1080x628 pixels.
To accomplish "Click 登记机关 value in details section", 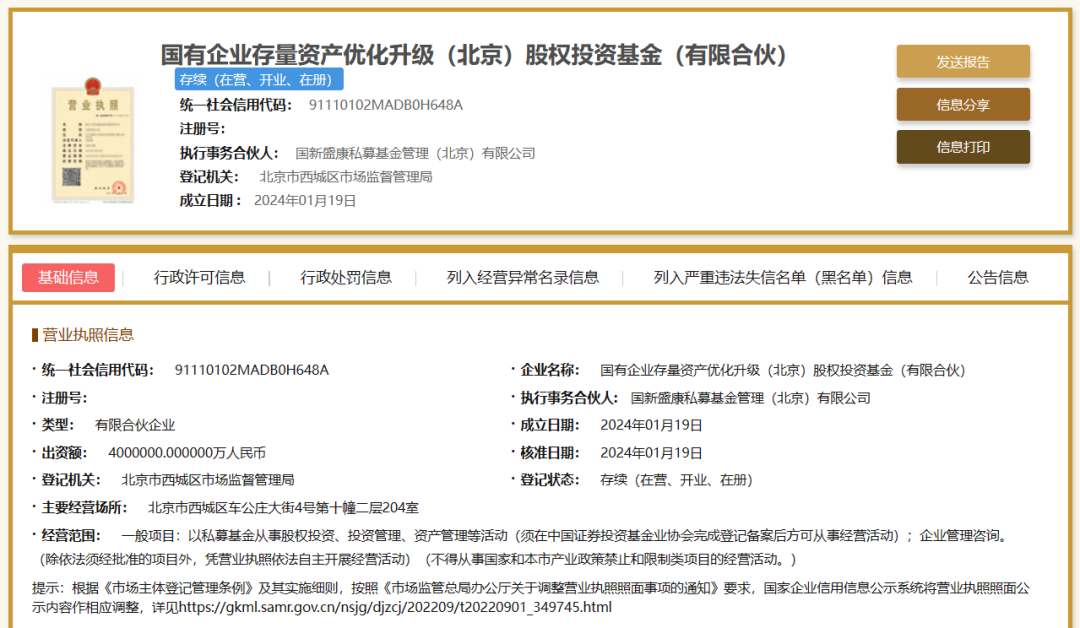I will coord(208,480).
